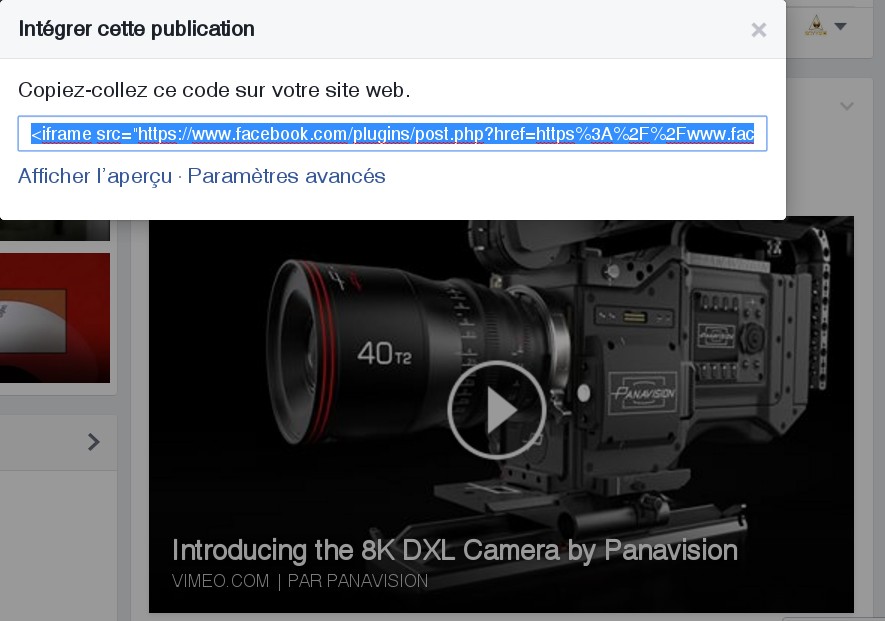
Task: Open the post options chevron menu
Action: pyautogui.click(x=847, y=106)
